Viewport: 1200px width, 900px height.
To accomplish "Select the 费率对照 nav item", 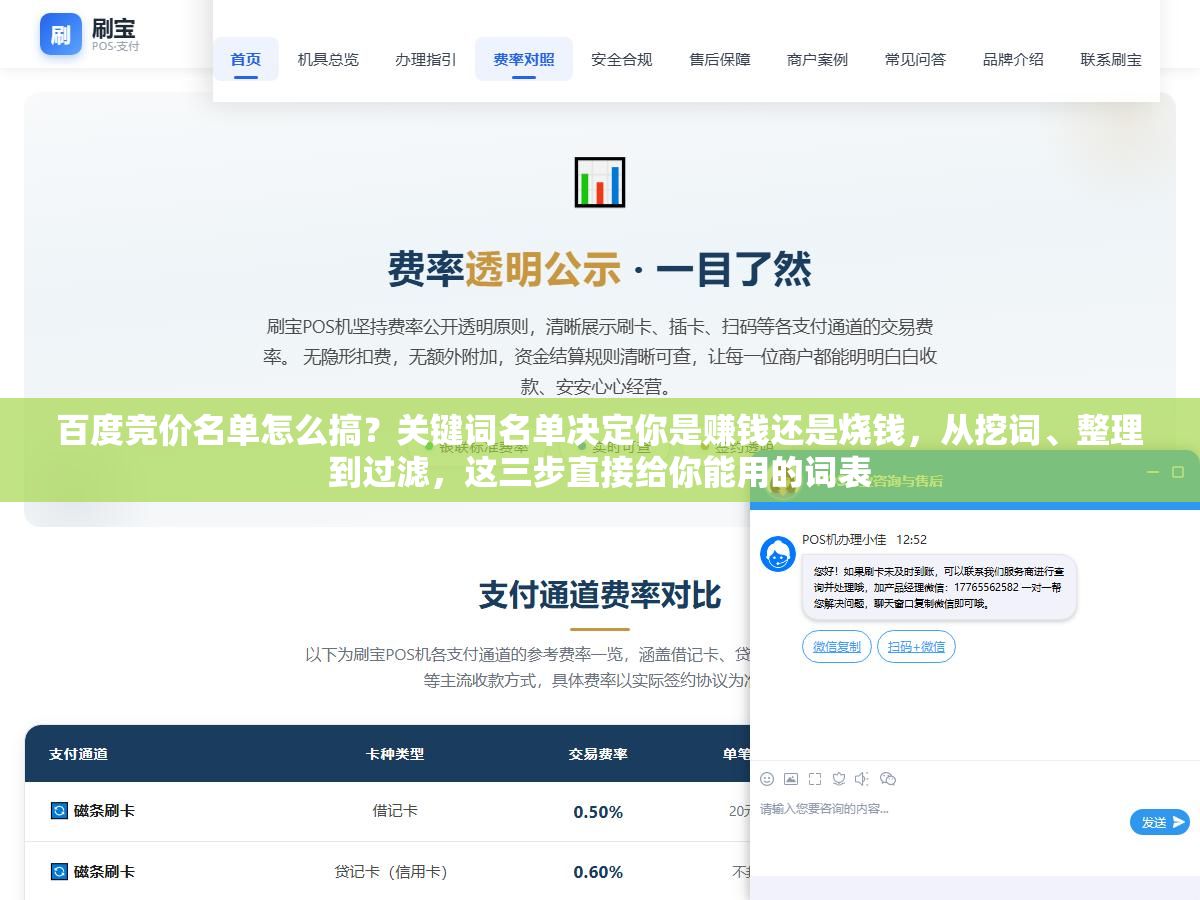I will pyautogui.click(x=524, y=59).
